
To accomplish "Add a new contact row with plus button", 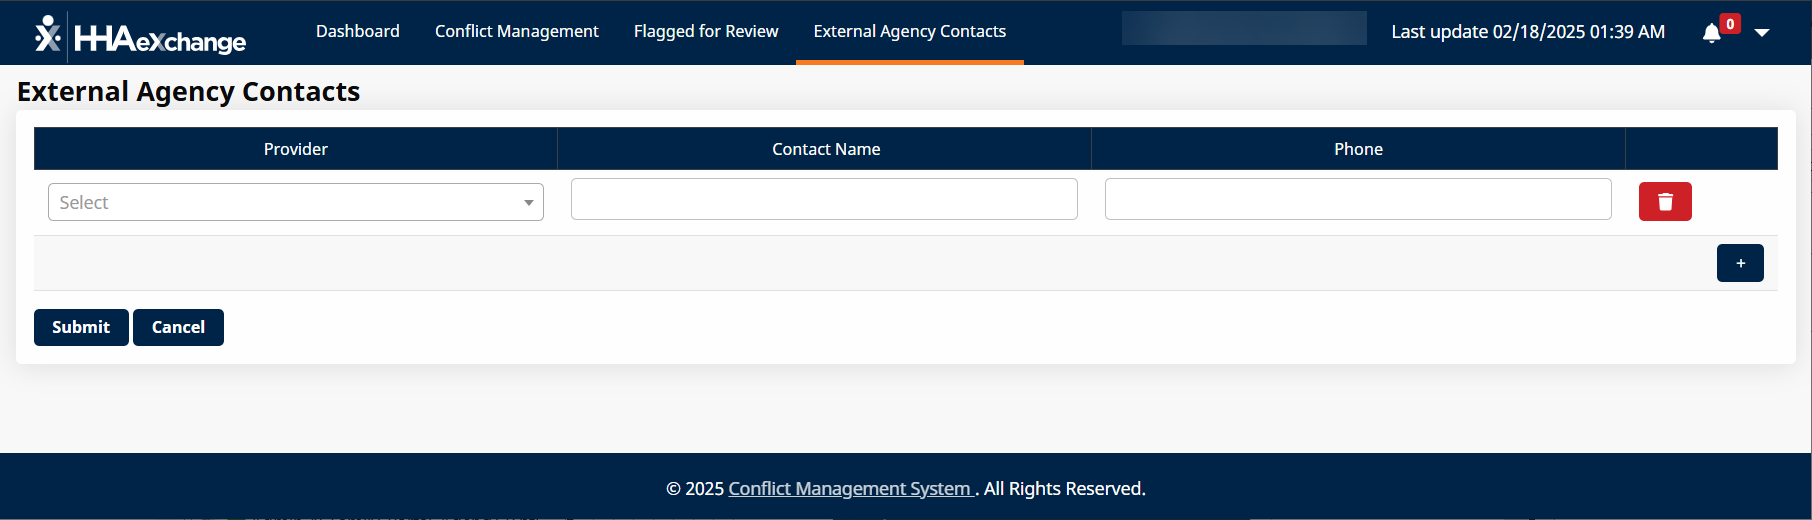I will click(1740, 263).
